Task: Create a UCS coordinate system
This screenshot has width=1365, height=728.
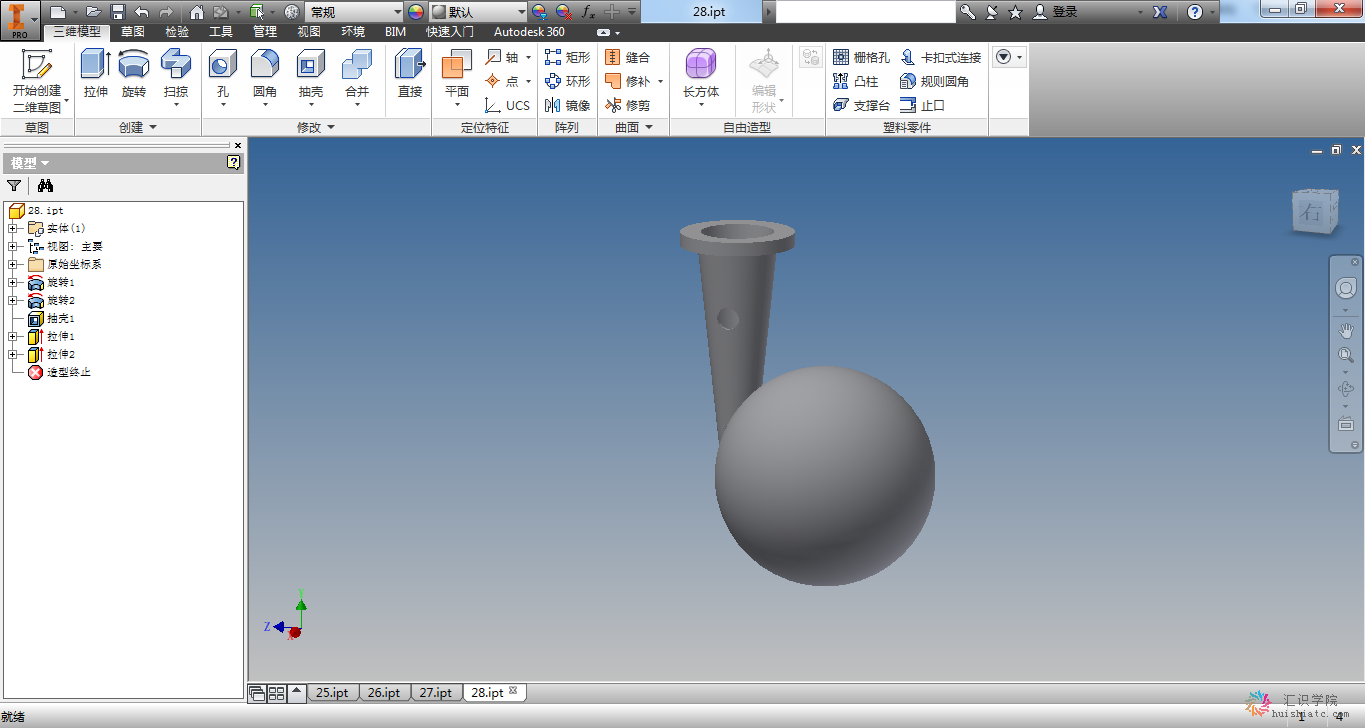Action: (508, 105)
